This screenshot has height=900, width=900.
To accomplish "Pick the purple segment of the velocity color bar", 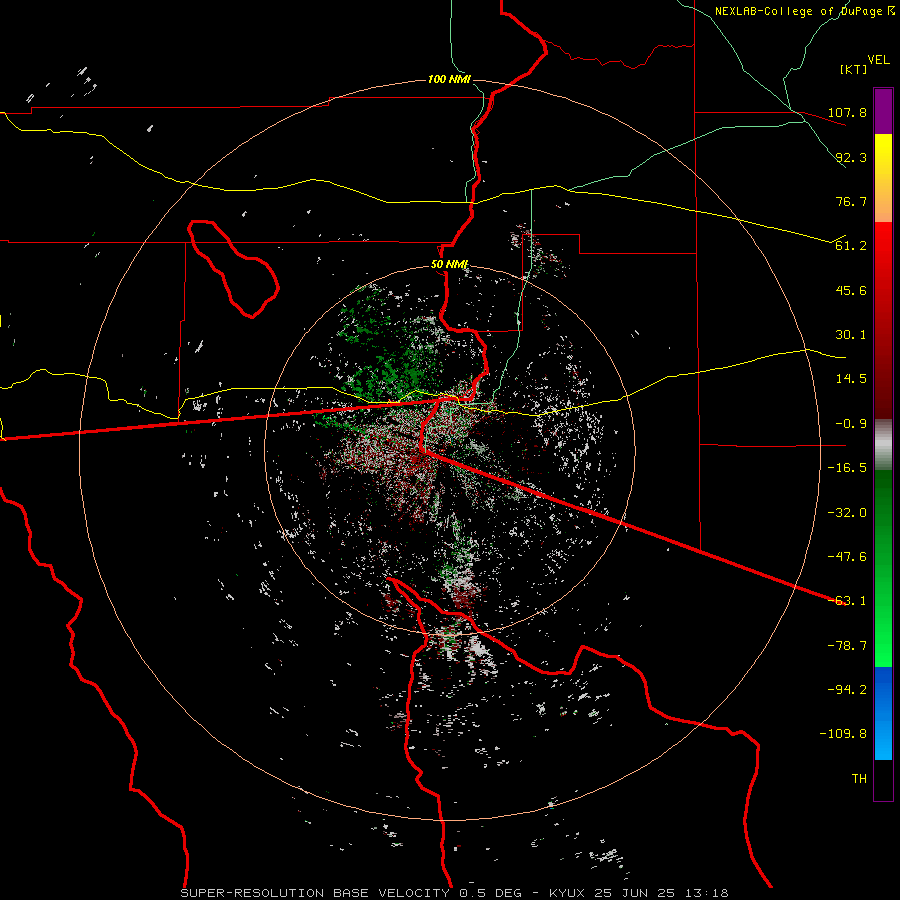I will [x=883, y=112].
